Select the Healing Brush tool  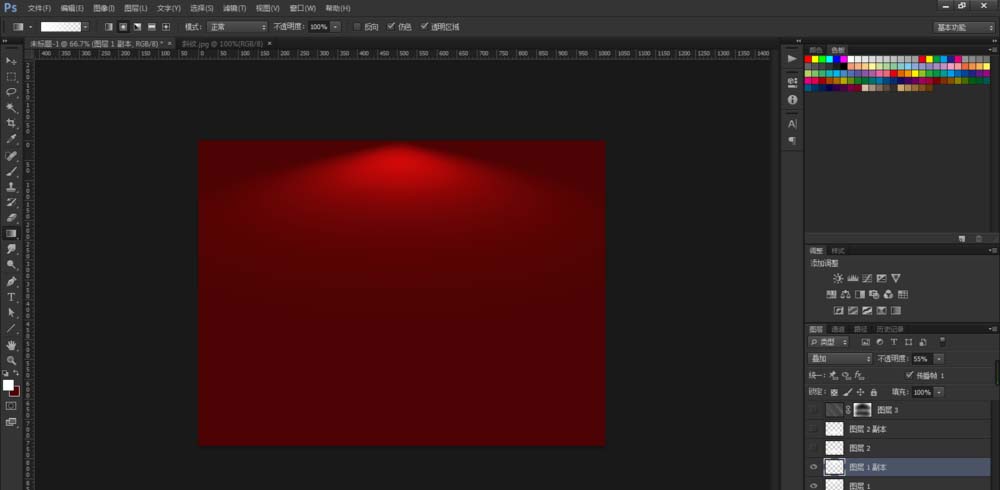coord(11,156)
